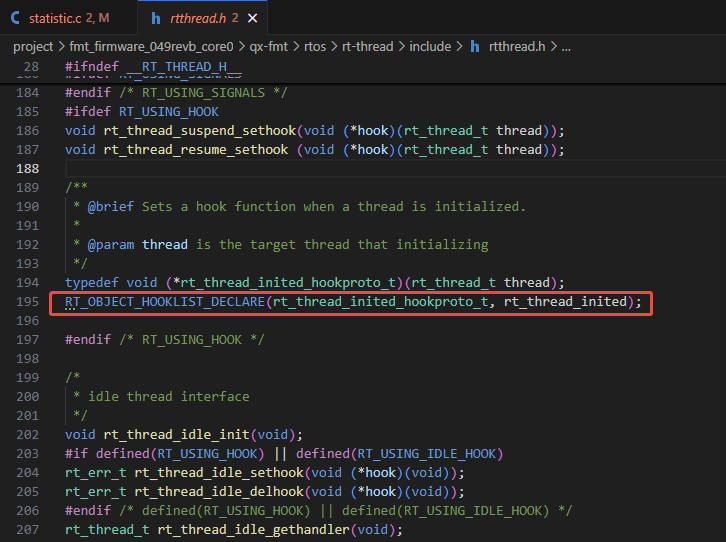Viewport: 726px width, 542px height.
Task: Click the breadcrumb ellipsis symbol entry
Action: 566,47
